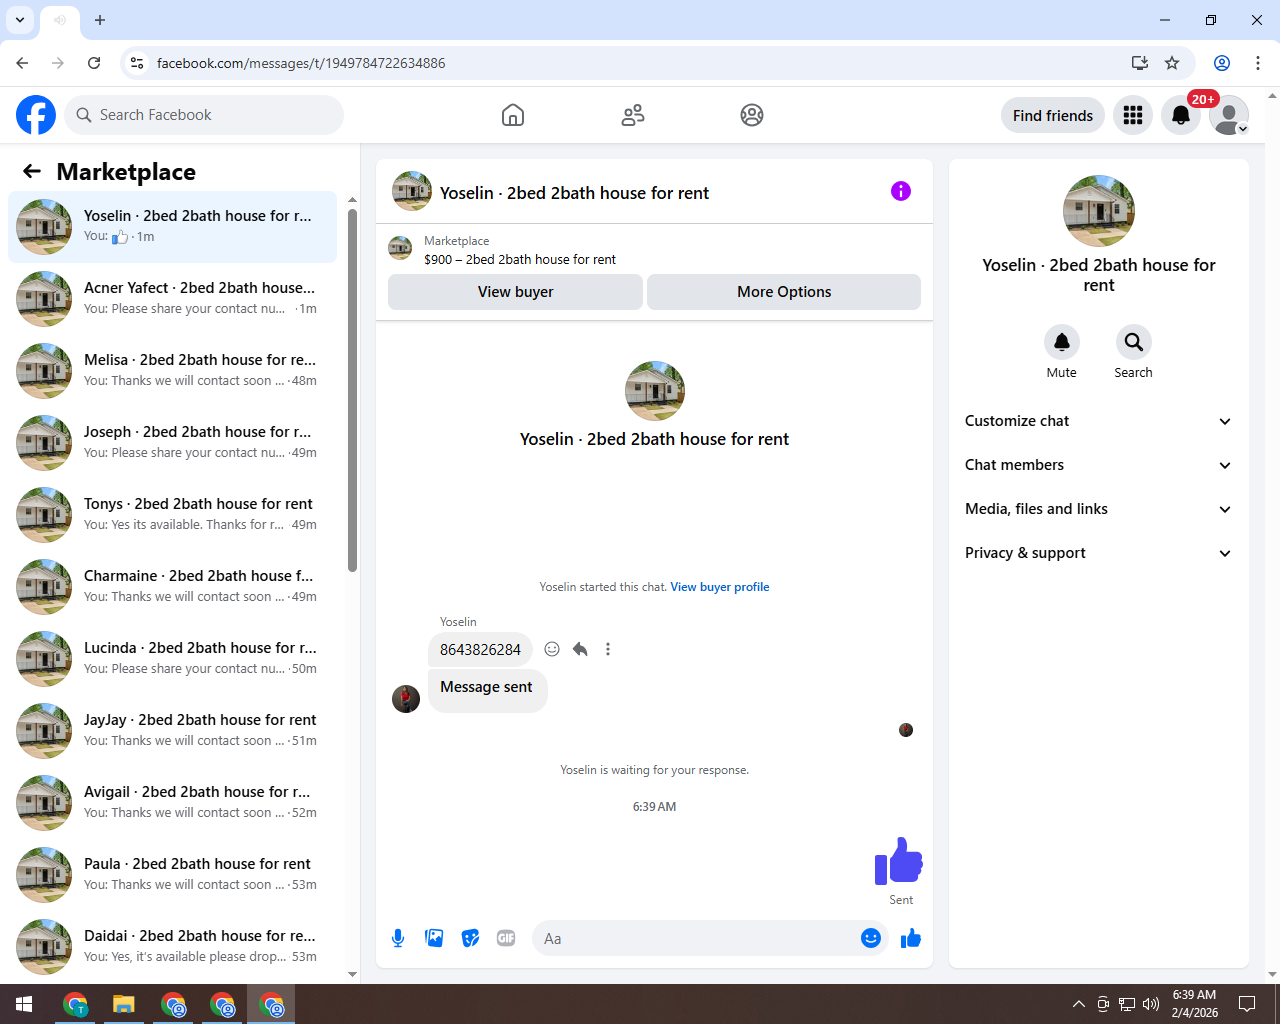
Task: Open the Yoselin conversation in list
Action: pyautogui.click(x=172, y=227)
